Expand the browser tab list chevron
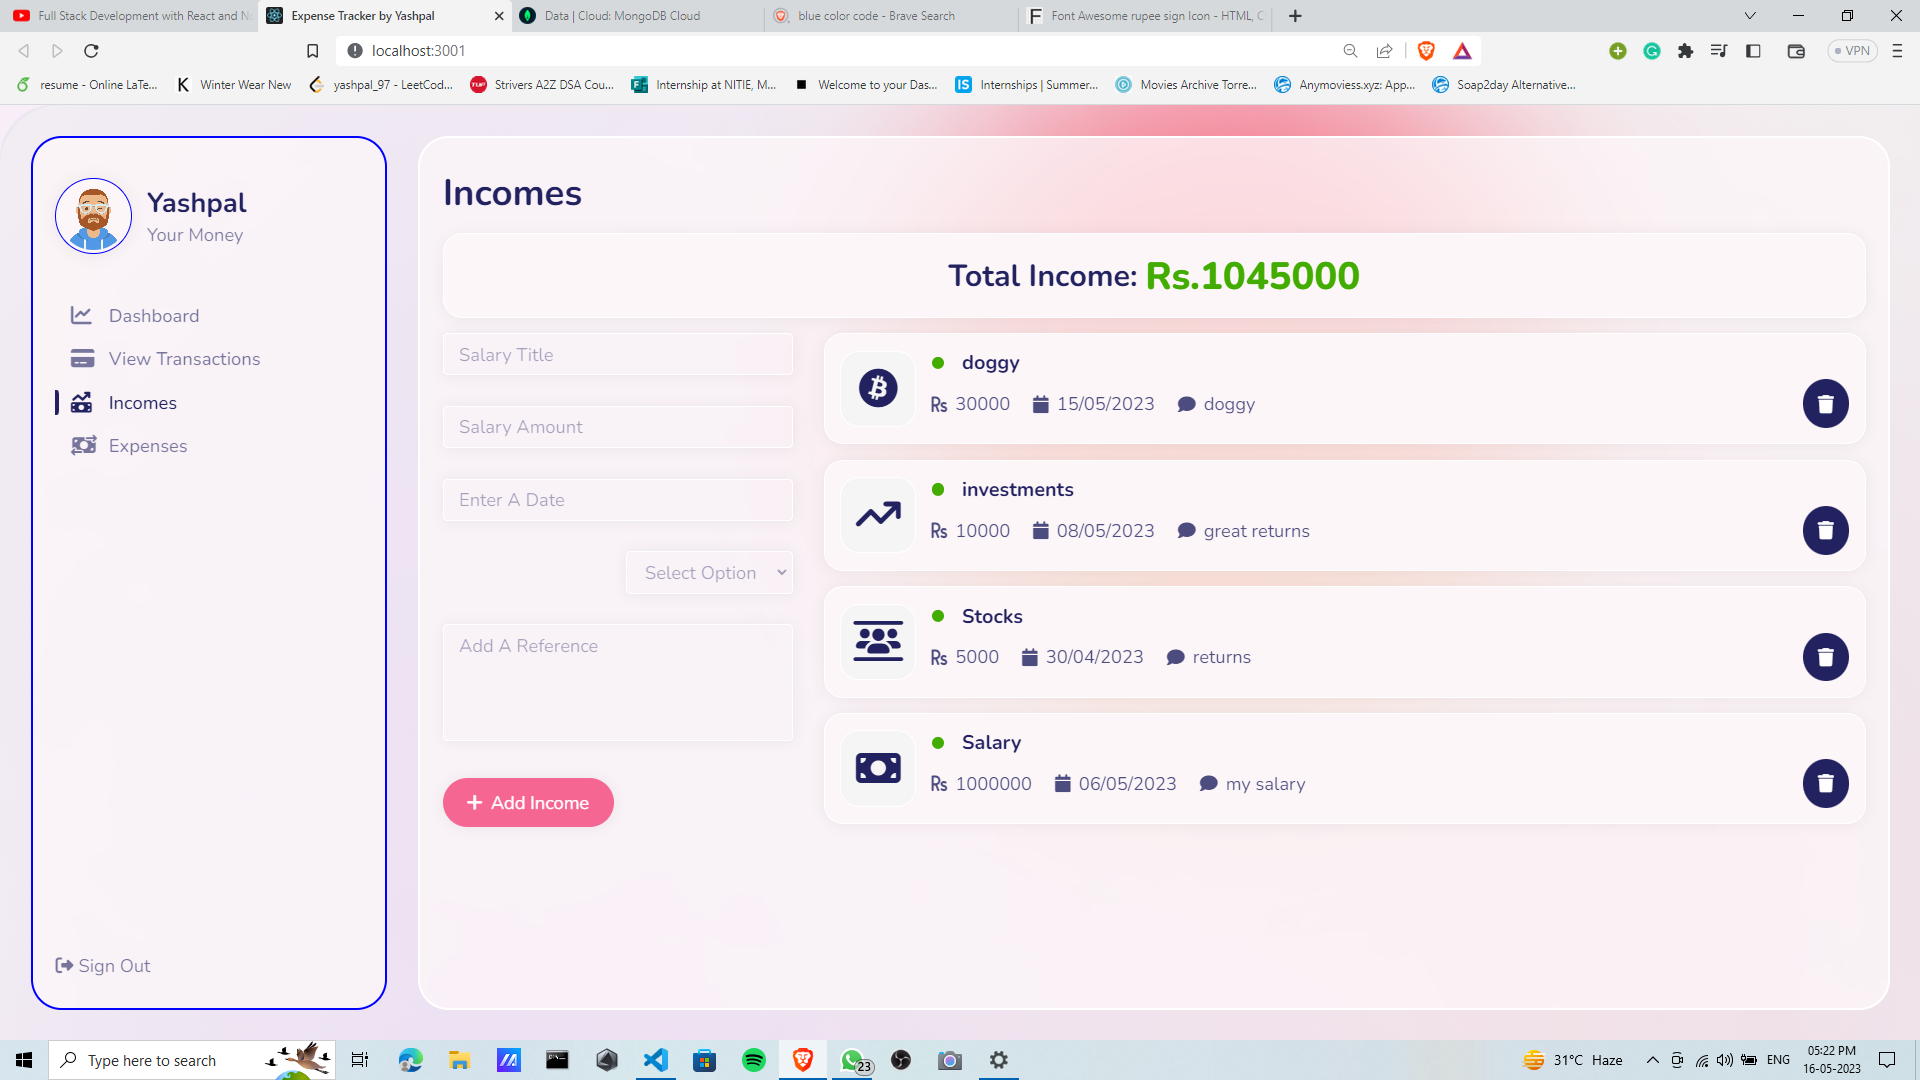 1750,16
